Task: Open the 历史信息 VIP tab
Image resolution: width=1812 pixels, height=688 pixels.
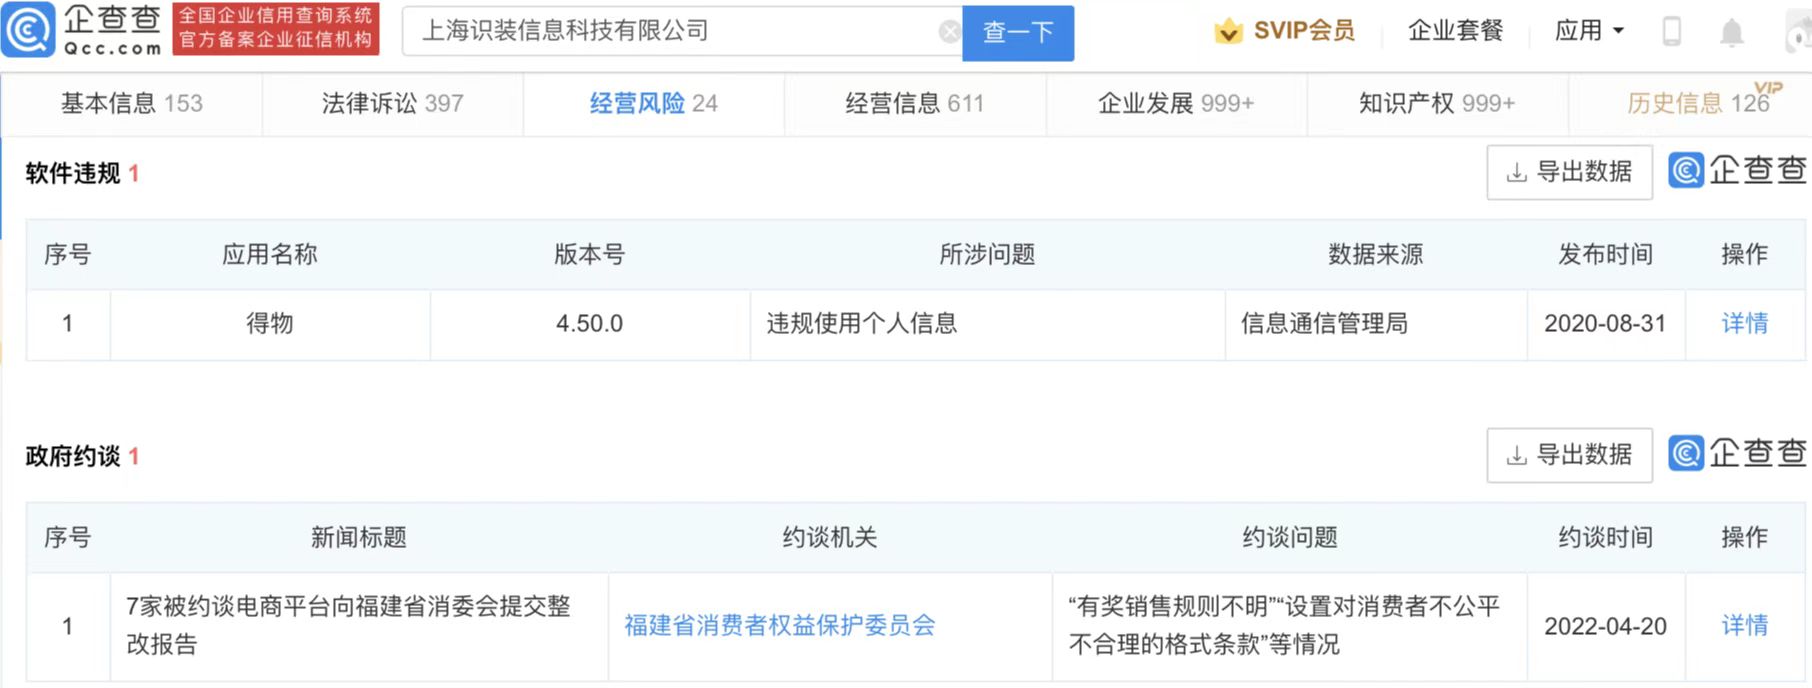Action: pyautogui.click(x=1698, y=102)
